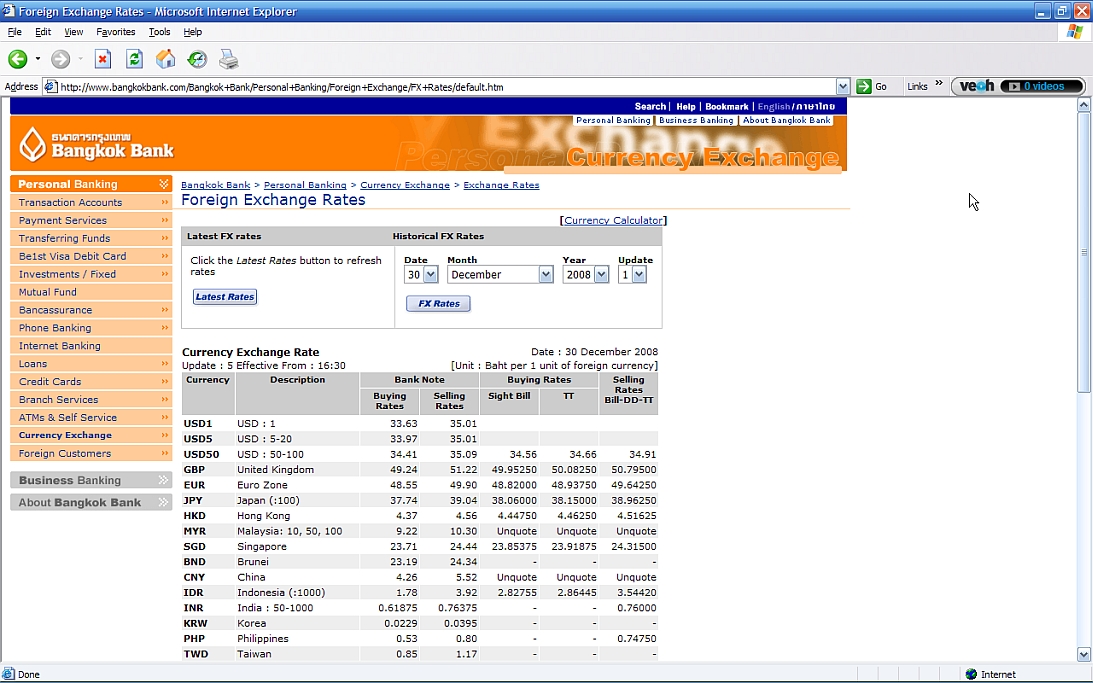Go to the Home page icon
The image size is (1093, 683).
[x=165, y=59]
